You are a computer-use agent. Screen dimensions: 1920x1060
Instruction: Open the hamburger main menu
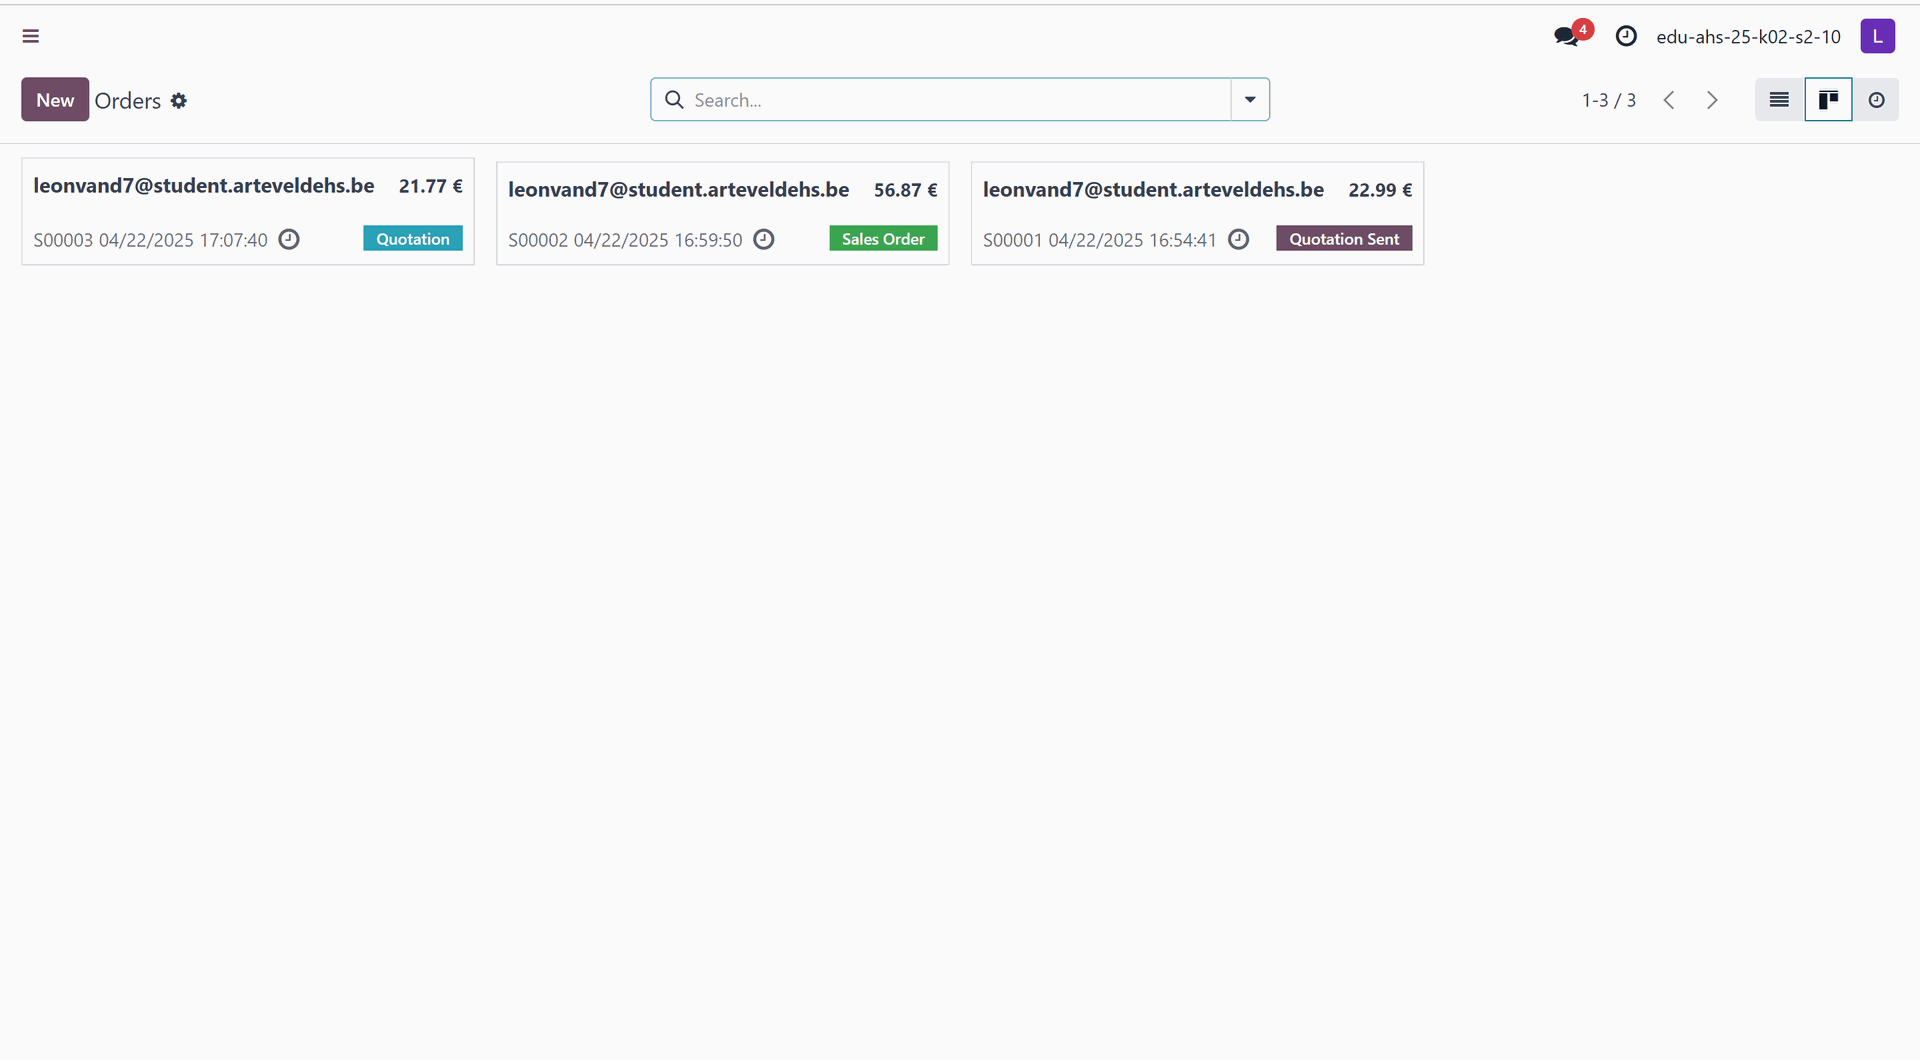(31, 36)
